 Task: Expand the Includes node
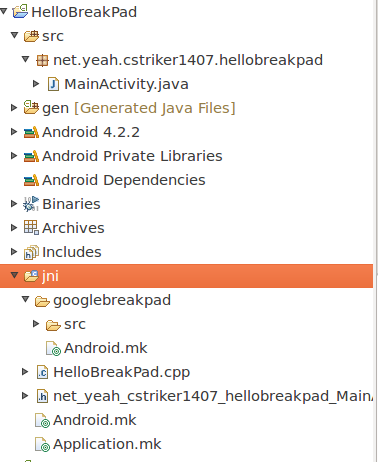pyautogui.click(x=14, y=252)
